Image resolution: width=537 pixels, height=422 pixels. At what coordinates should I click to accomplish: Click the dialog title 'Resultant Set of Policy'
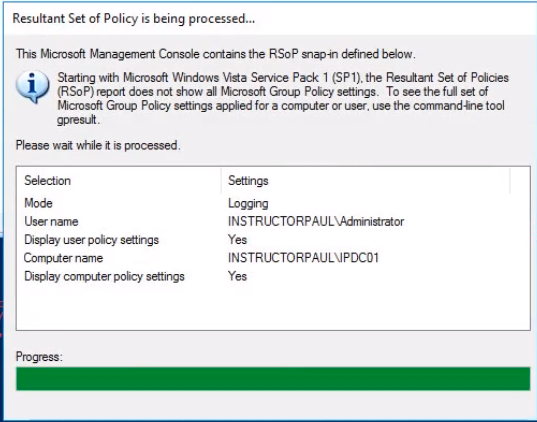click(134, 18)
